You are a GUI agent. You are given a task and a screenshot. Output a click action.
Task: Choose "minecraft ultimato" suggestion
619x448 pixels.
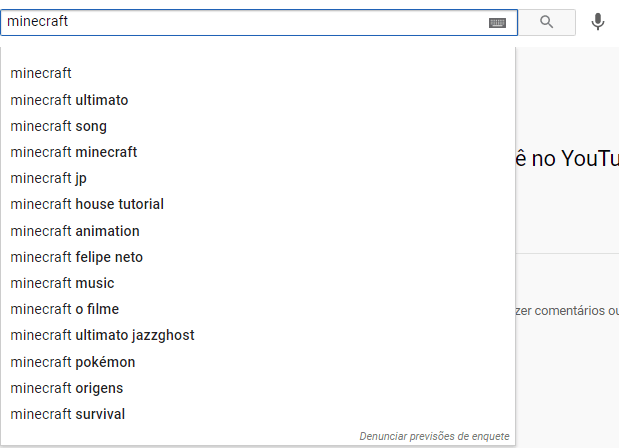pos(69,100)
